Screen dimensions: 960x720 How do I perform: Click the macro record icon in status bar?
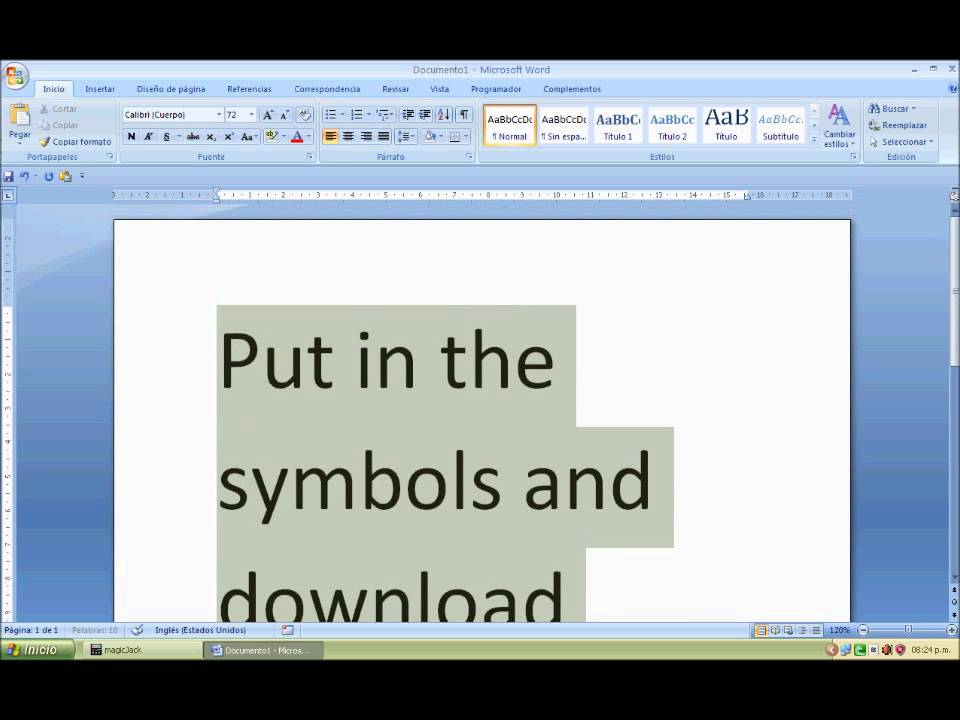pos(288,629)
